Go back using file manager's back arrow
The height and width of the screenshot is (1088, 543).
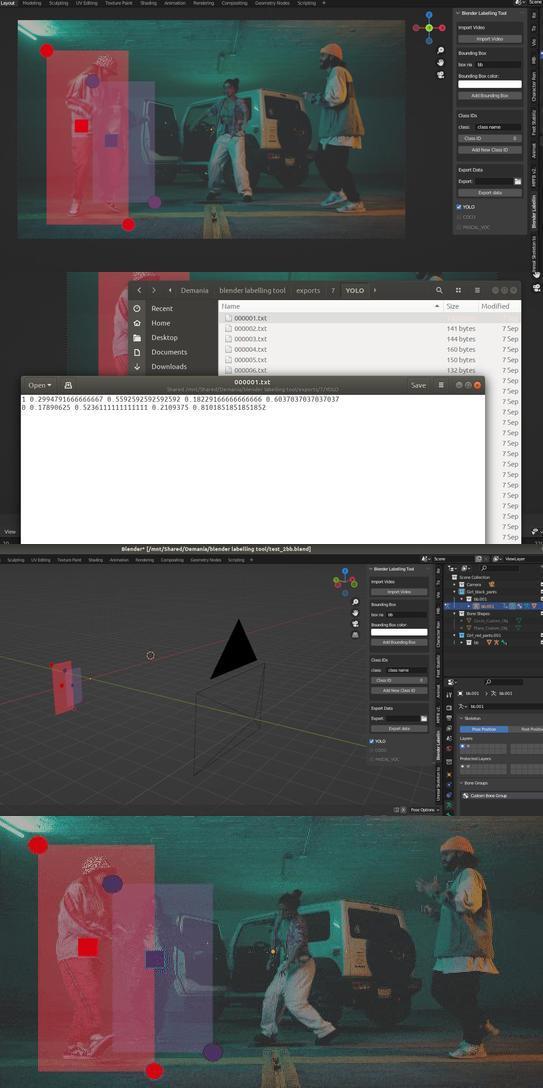(139, 290)
